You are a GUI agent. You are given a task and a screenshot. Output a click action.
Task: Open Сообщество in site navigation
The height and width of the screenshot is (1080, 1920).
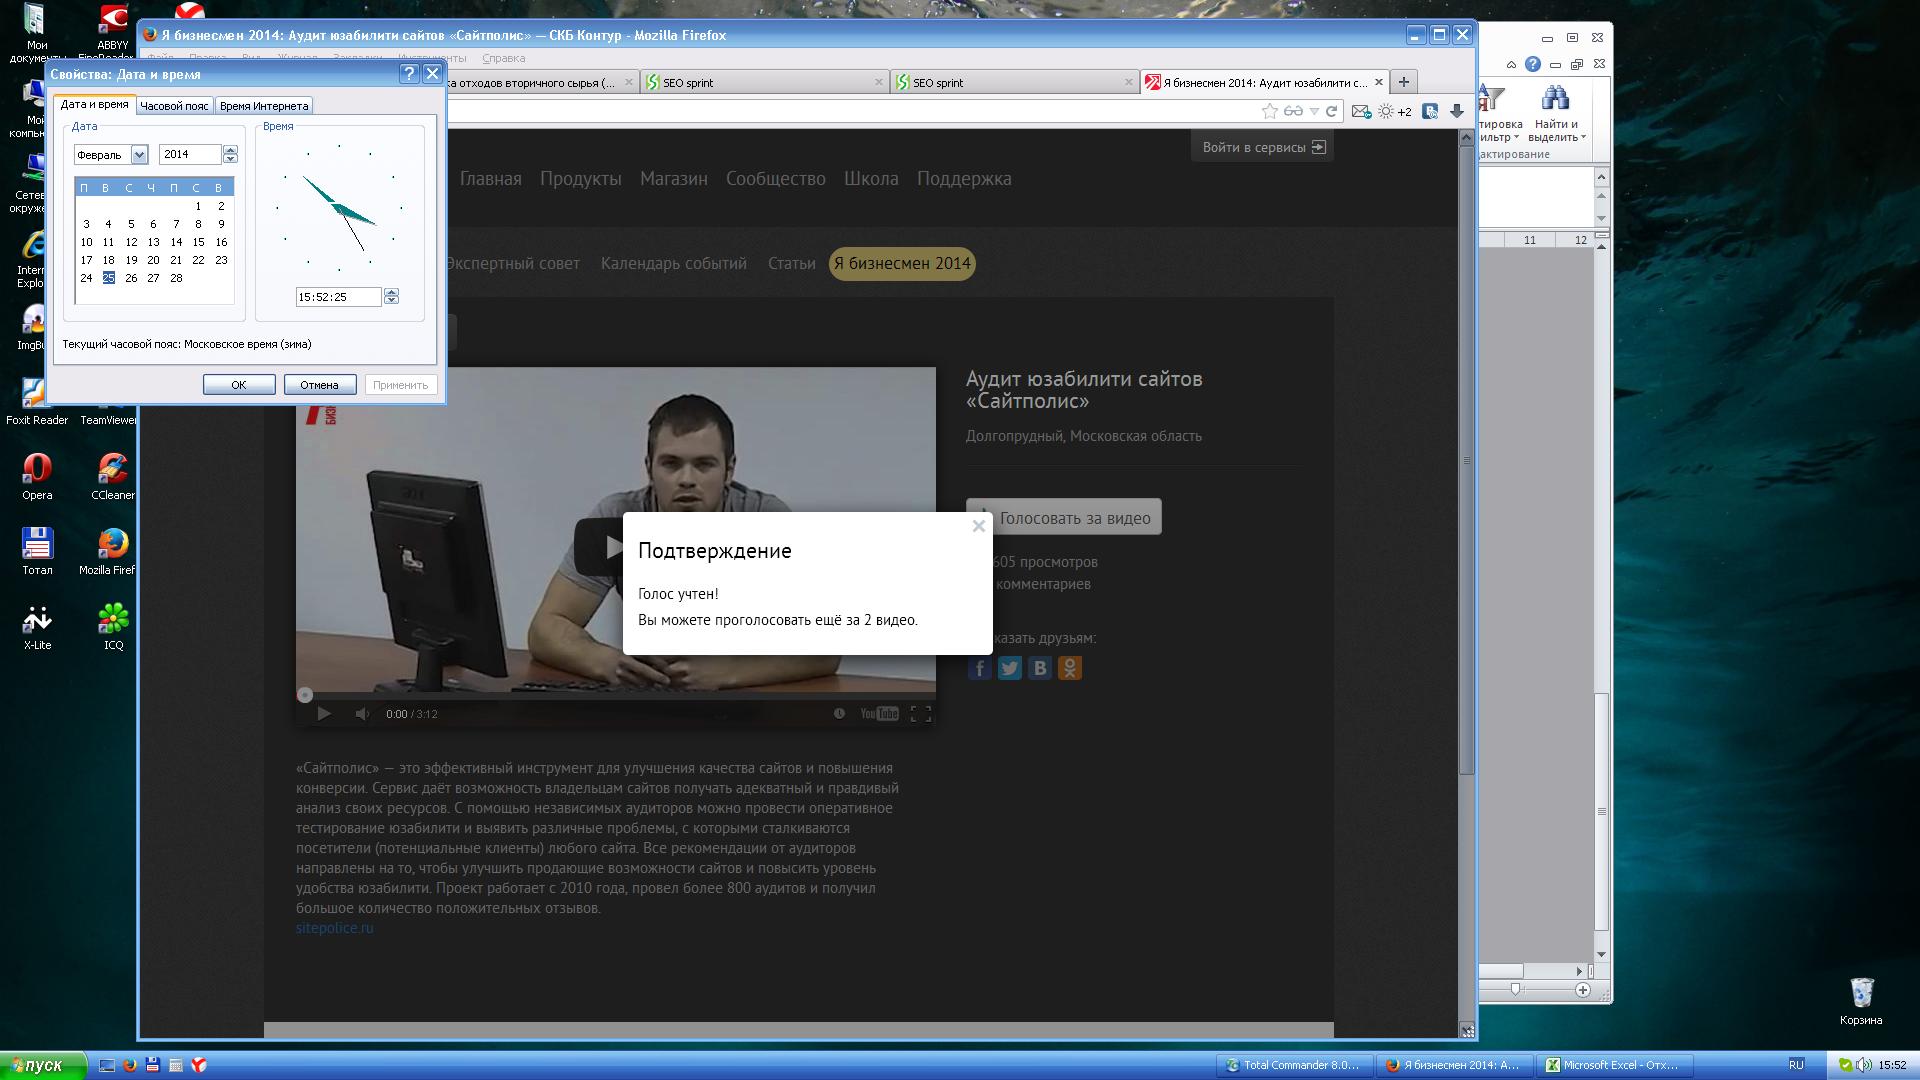pos(776,178)
